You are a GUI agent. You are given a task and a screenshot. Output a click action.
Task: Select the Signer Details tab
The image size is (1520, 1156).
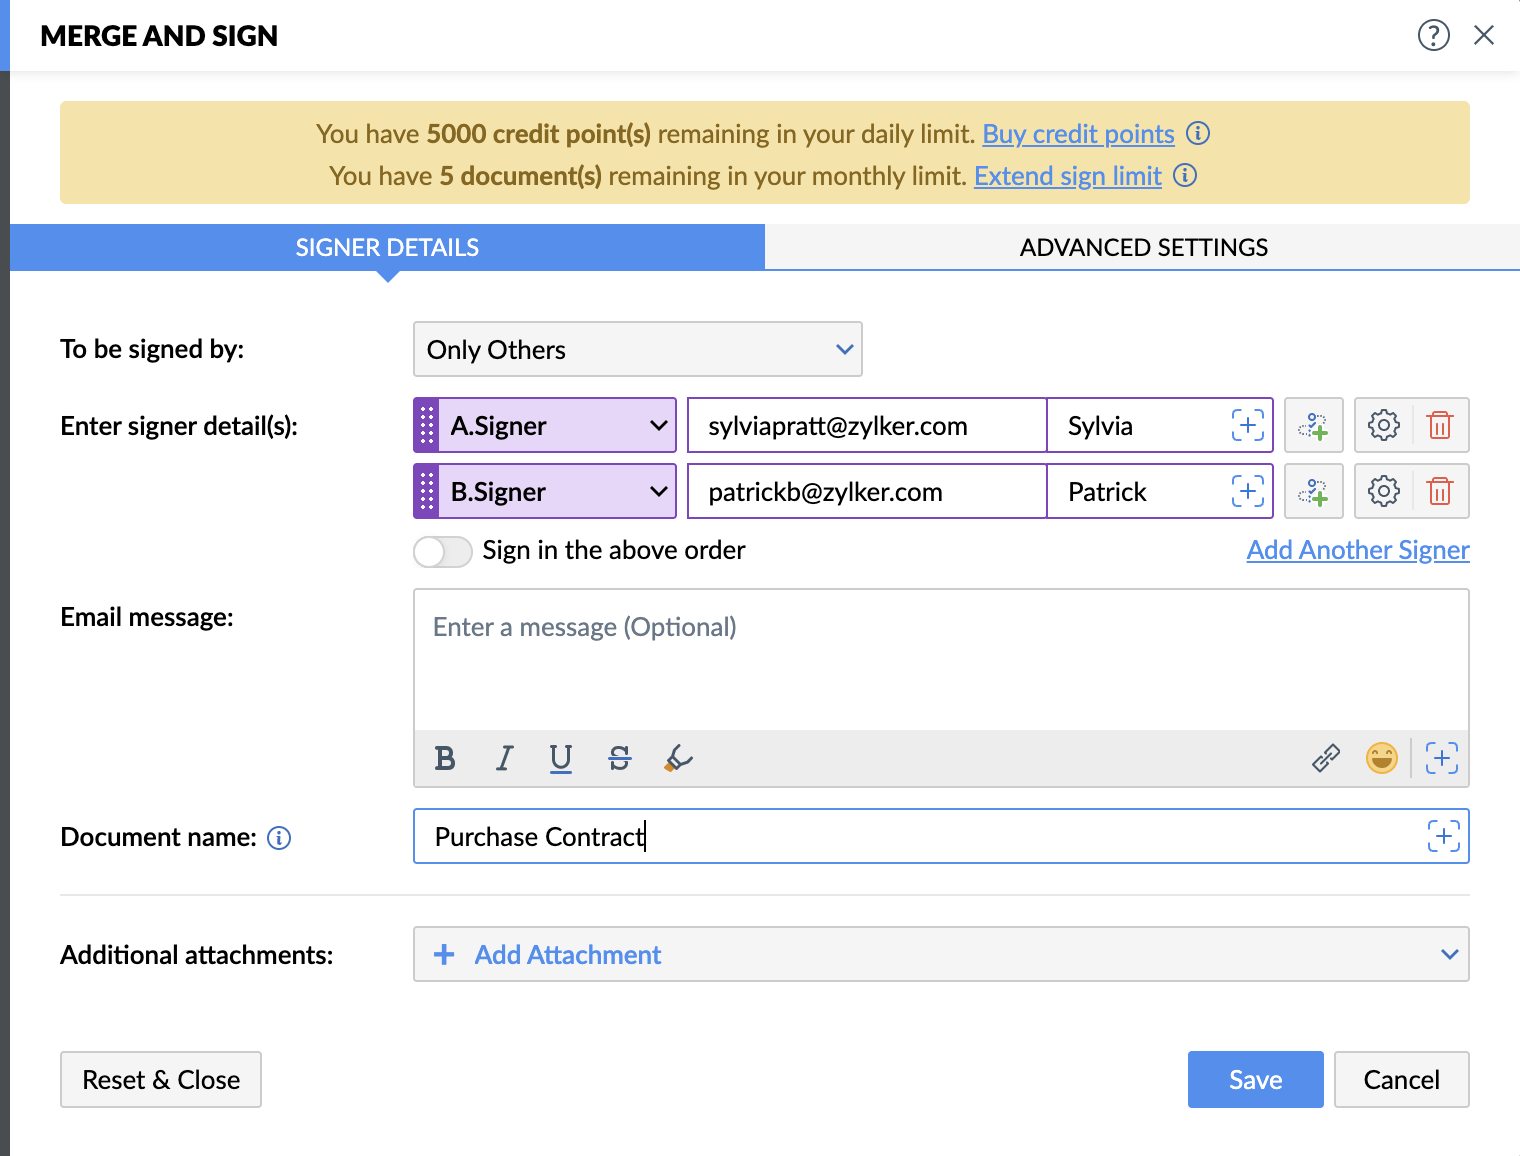point(387,247)
